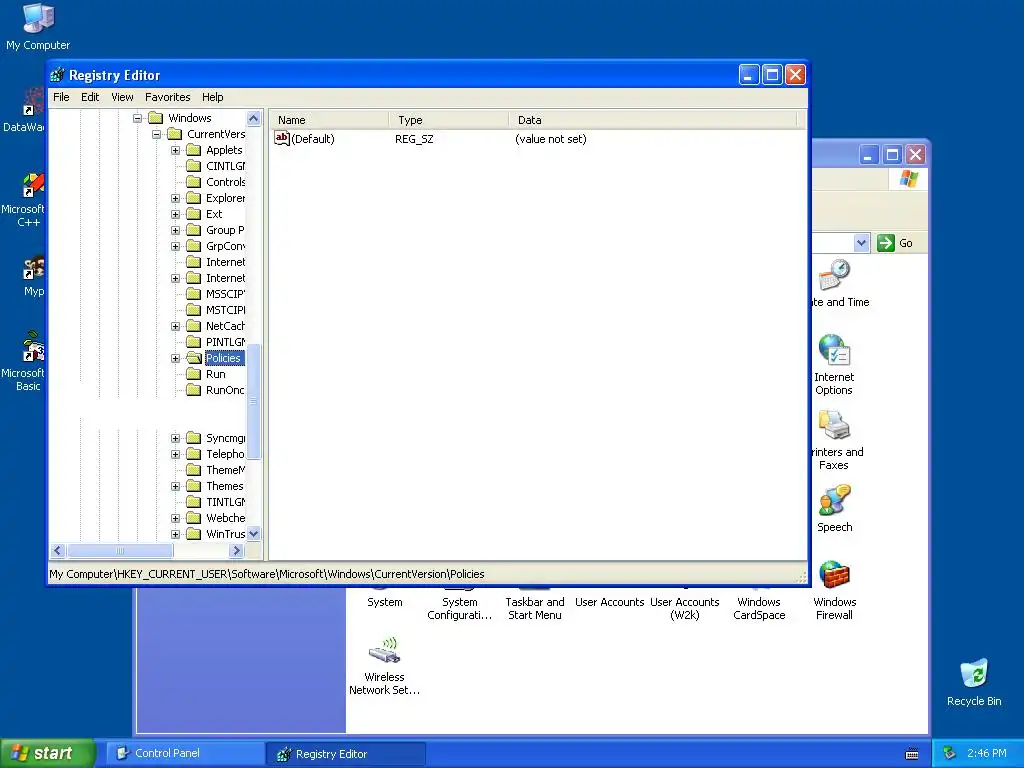Screen dimensions: 1024x768
Task: Expand the WinTrust key
Action: click(x=175, y=534)
